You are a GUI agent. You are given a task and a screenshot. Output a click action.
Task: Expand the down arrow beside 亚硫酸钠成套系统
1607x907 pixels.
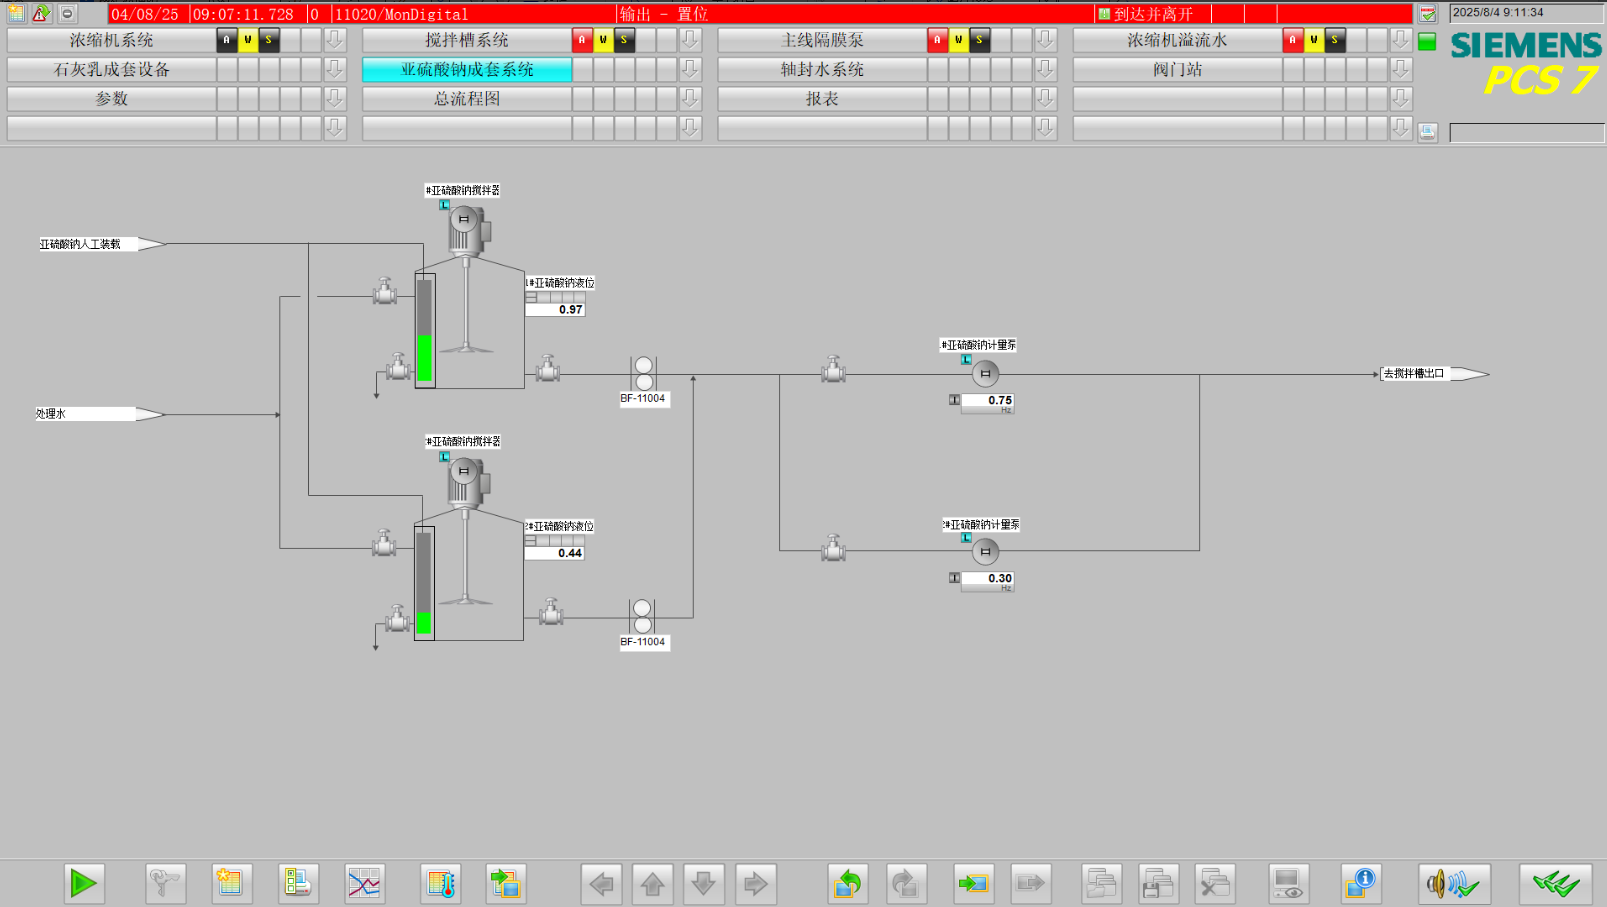[x=690, y=69]
